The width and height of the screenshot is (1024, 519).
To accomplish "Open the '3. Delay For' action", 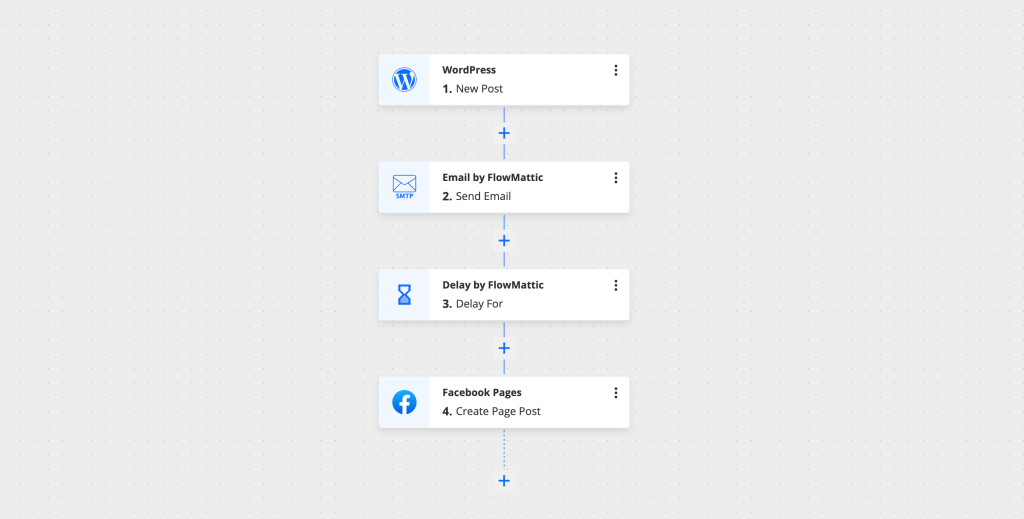I will (x=472, y=304).
